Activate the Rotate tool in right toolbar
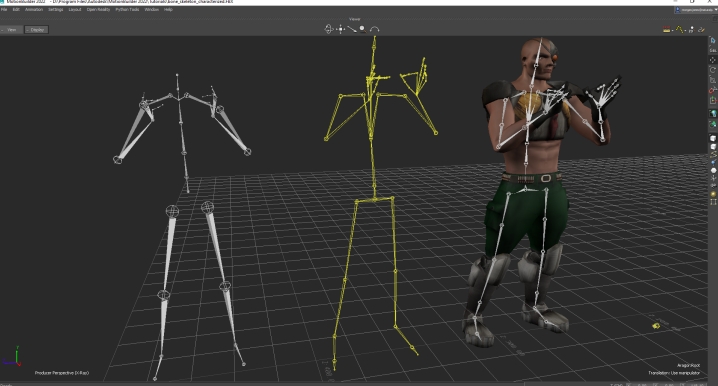 (713, 70)
